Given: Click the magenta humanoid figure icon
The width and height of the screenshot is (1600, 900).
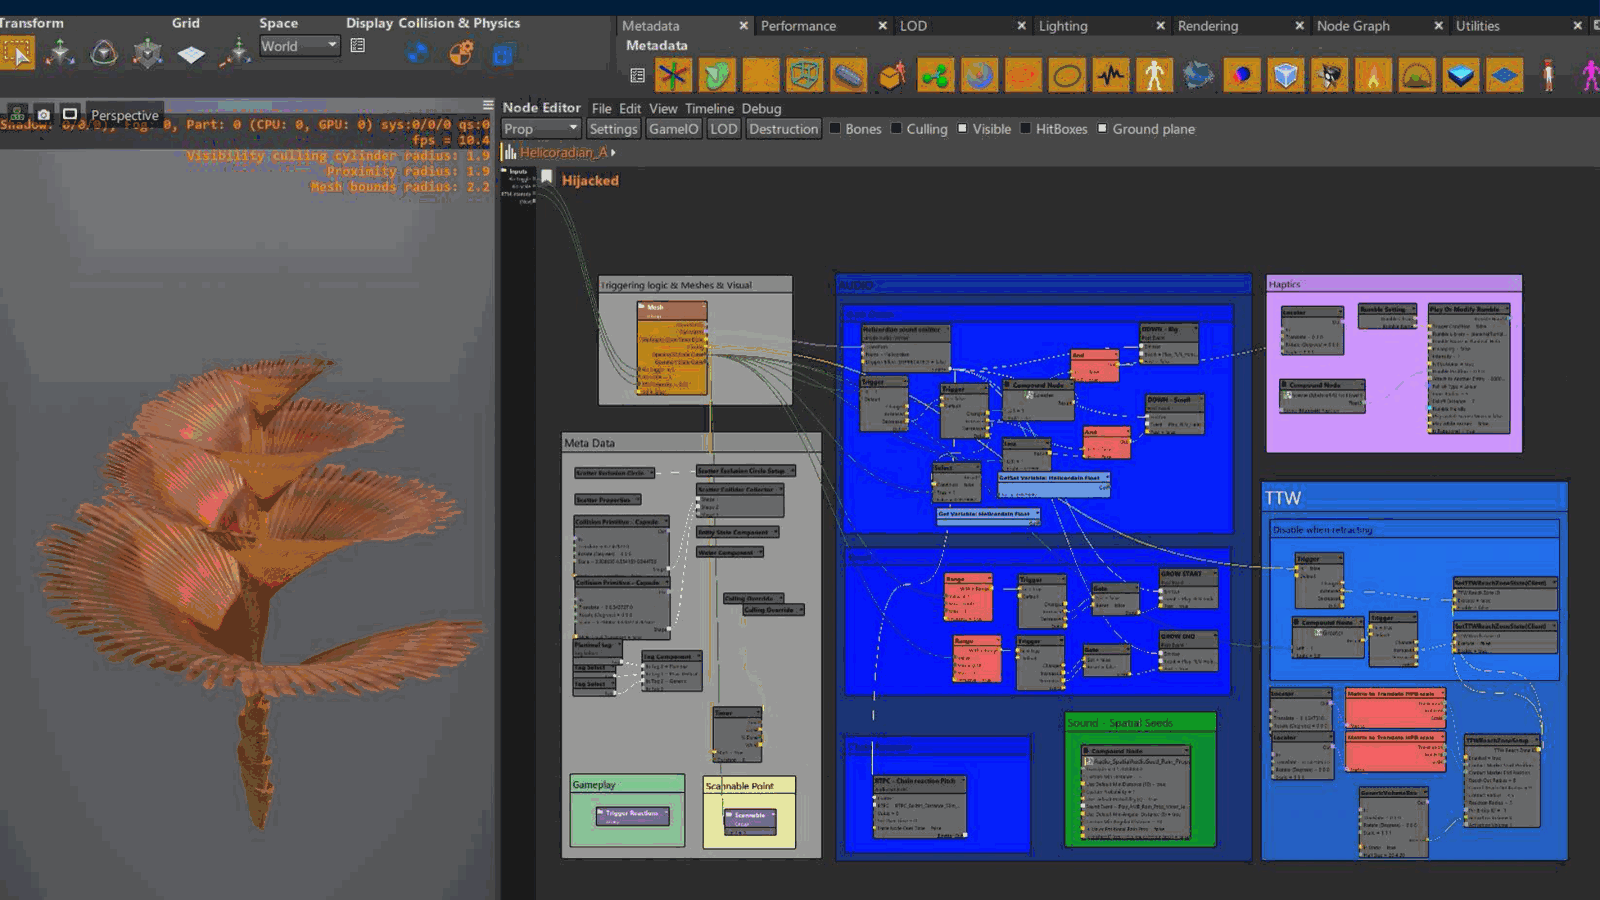Looking at the screenshot, I should (1590, 75).
